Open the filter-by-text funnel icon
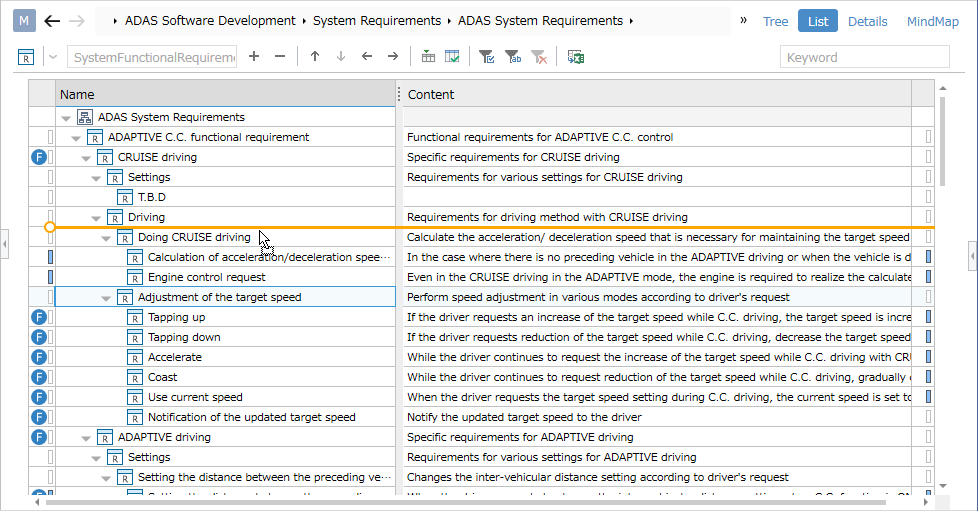Screen dimensions: 978x511 513,57
